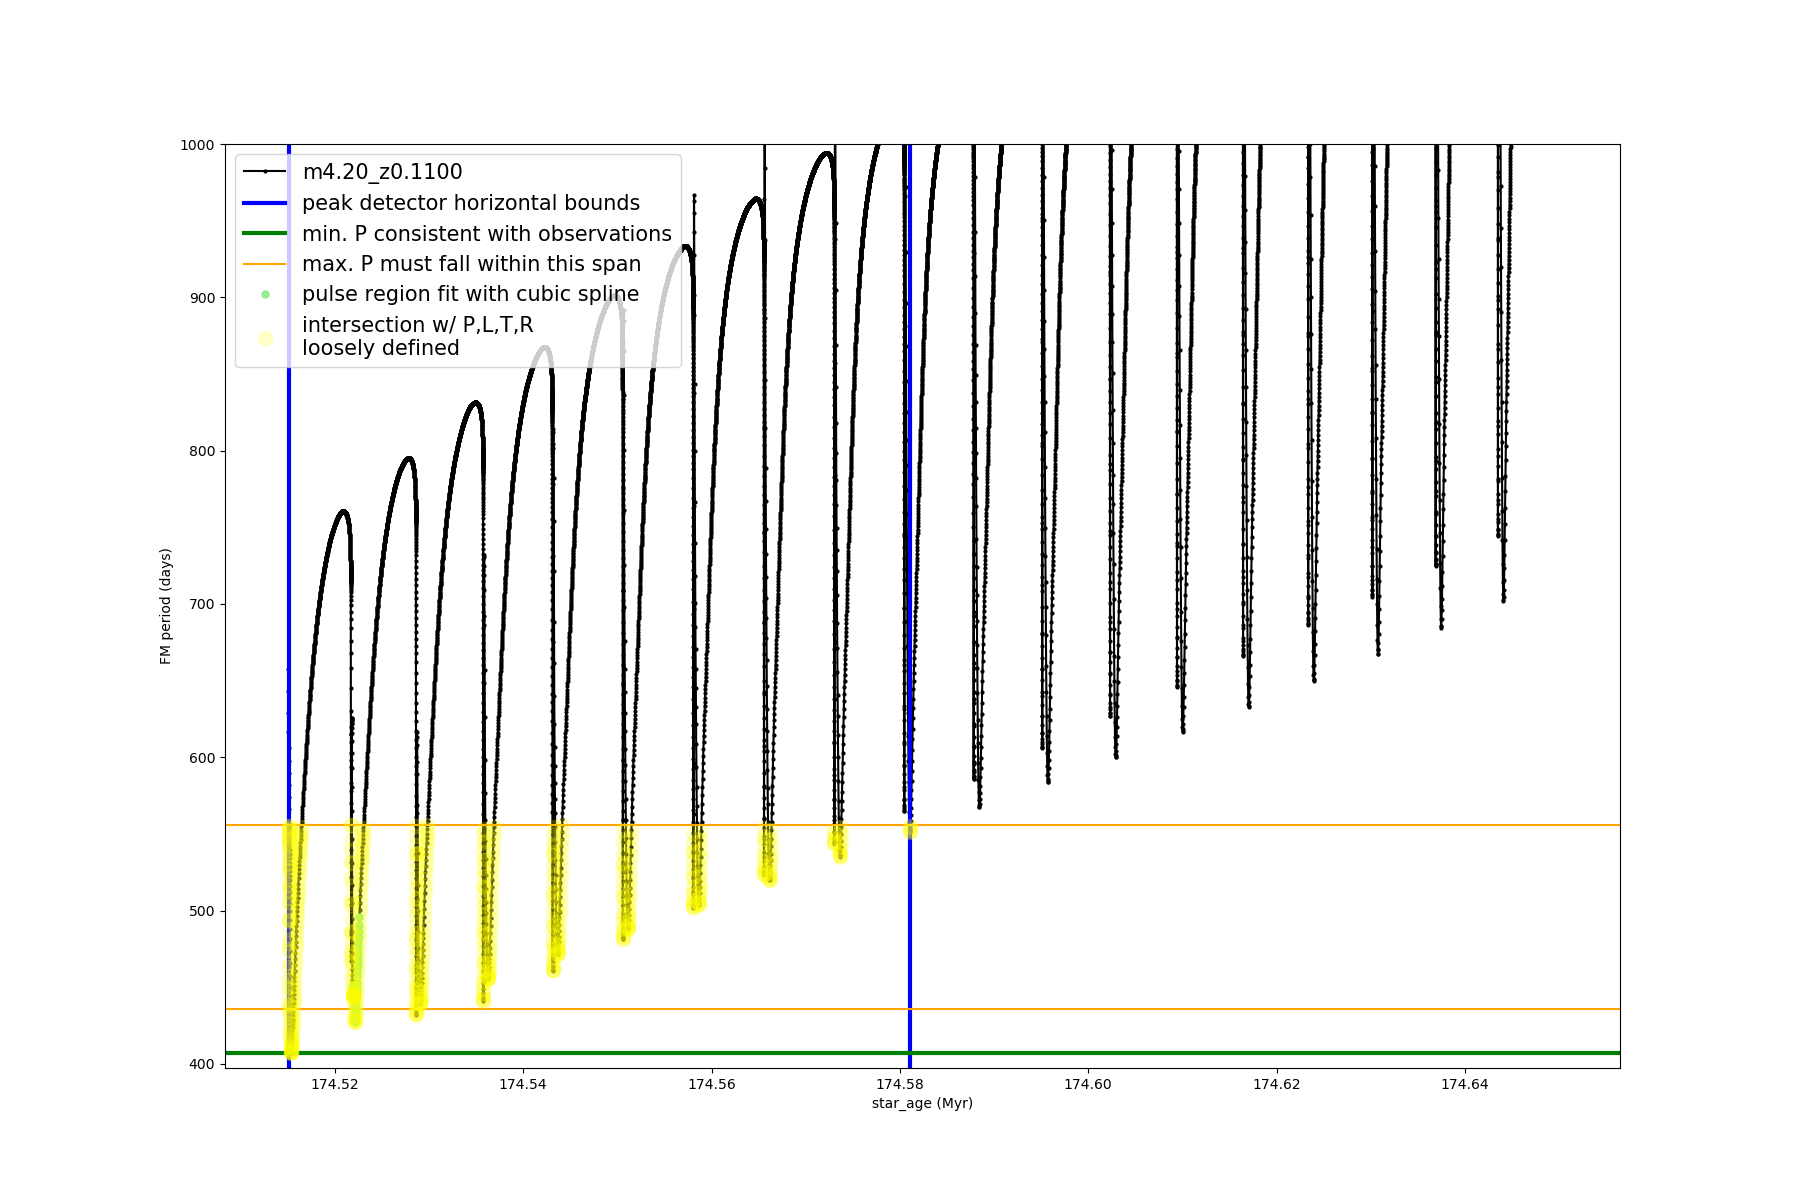The width and height of the screenshot is (1800, 1200).
Task: Click the 174.52 x-axis tick label
Action: coord(335,1084)
